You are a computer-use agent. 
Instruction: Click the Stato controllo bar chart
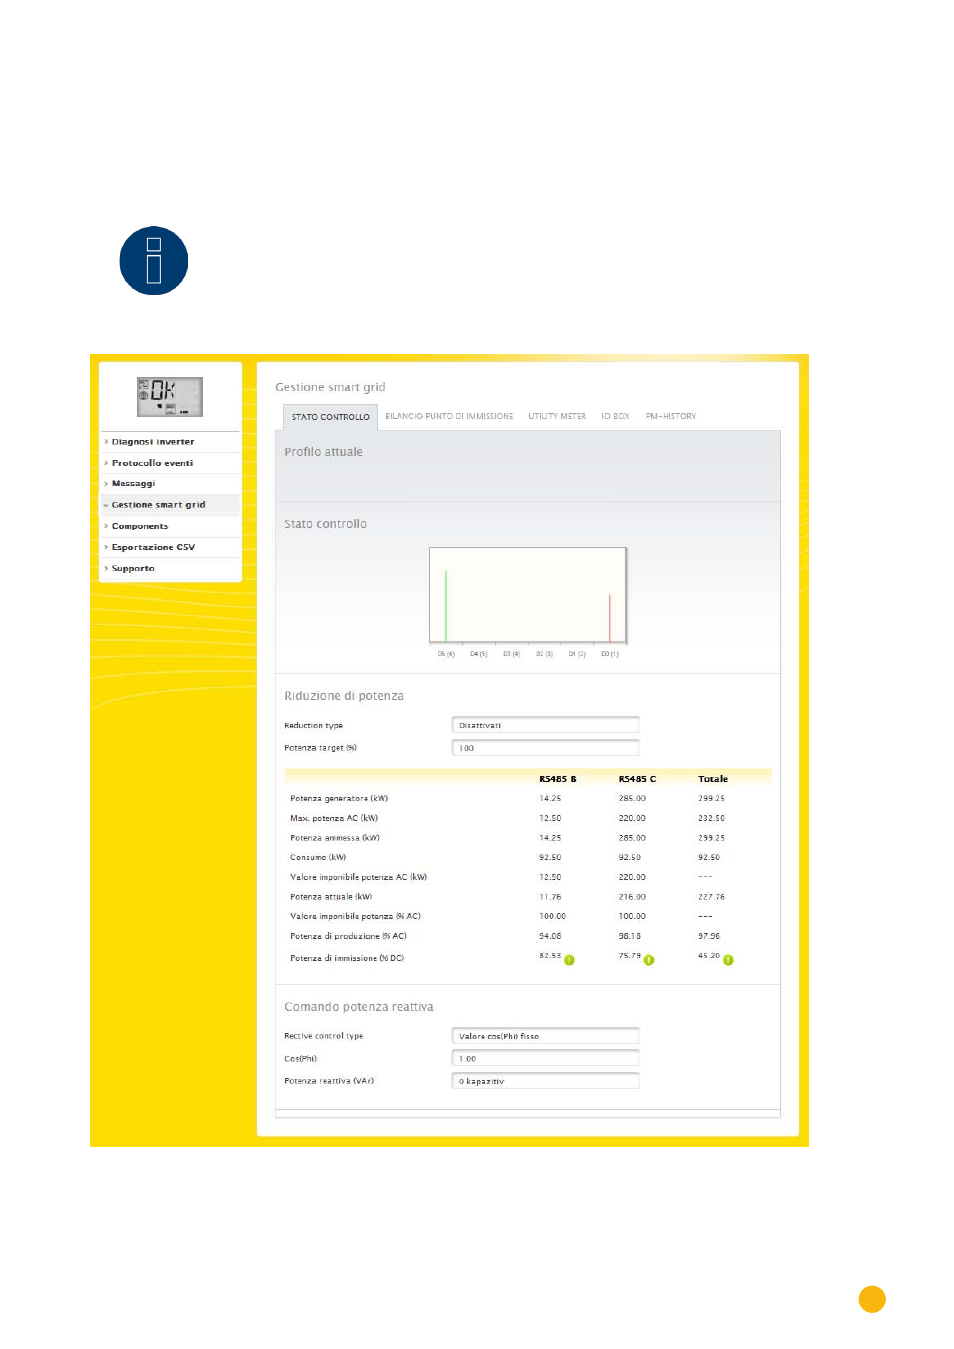(528, 595)
